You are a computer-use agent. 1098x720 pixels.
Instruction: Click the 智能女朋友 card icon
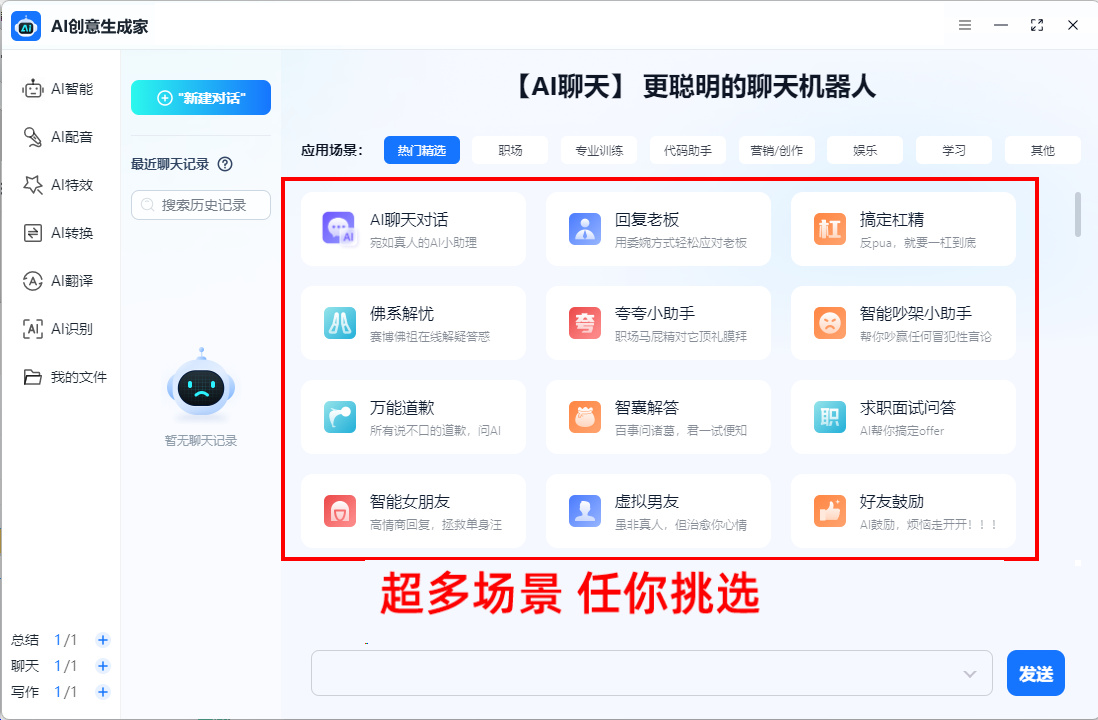(340, 511)
